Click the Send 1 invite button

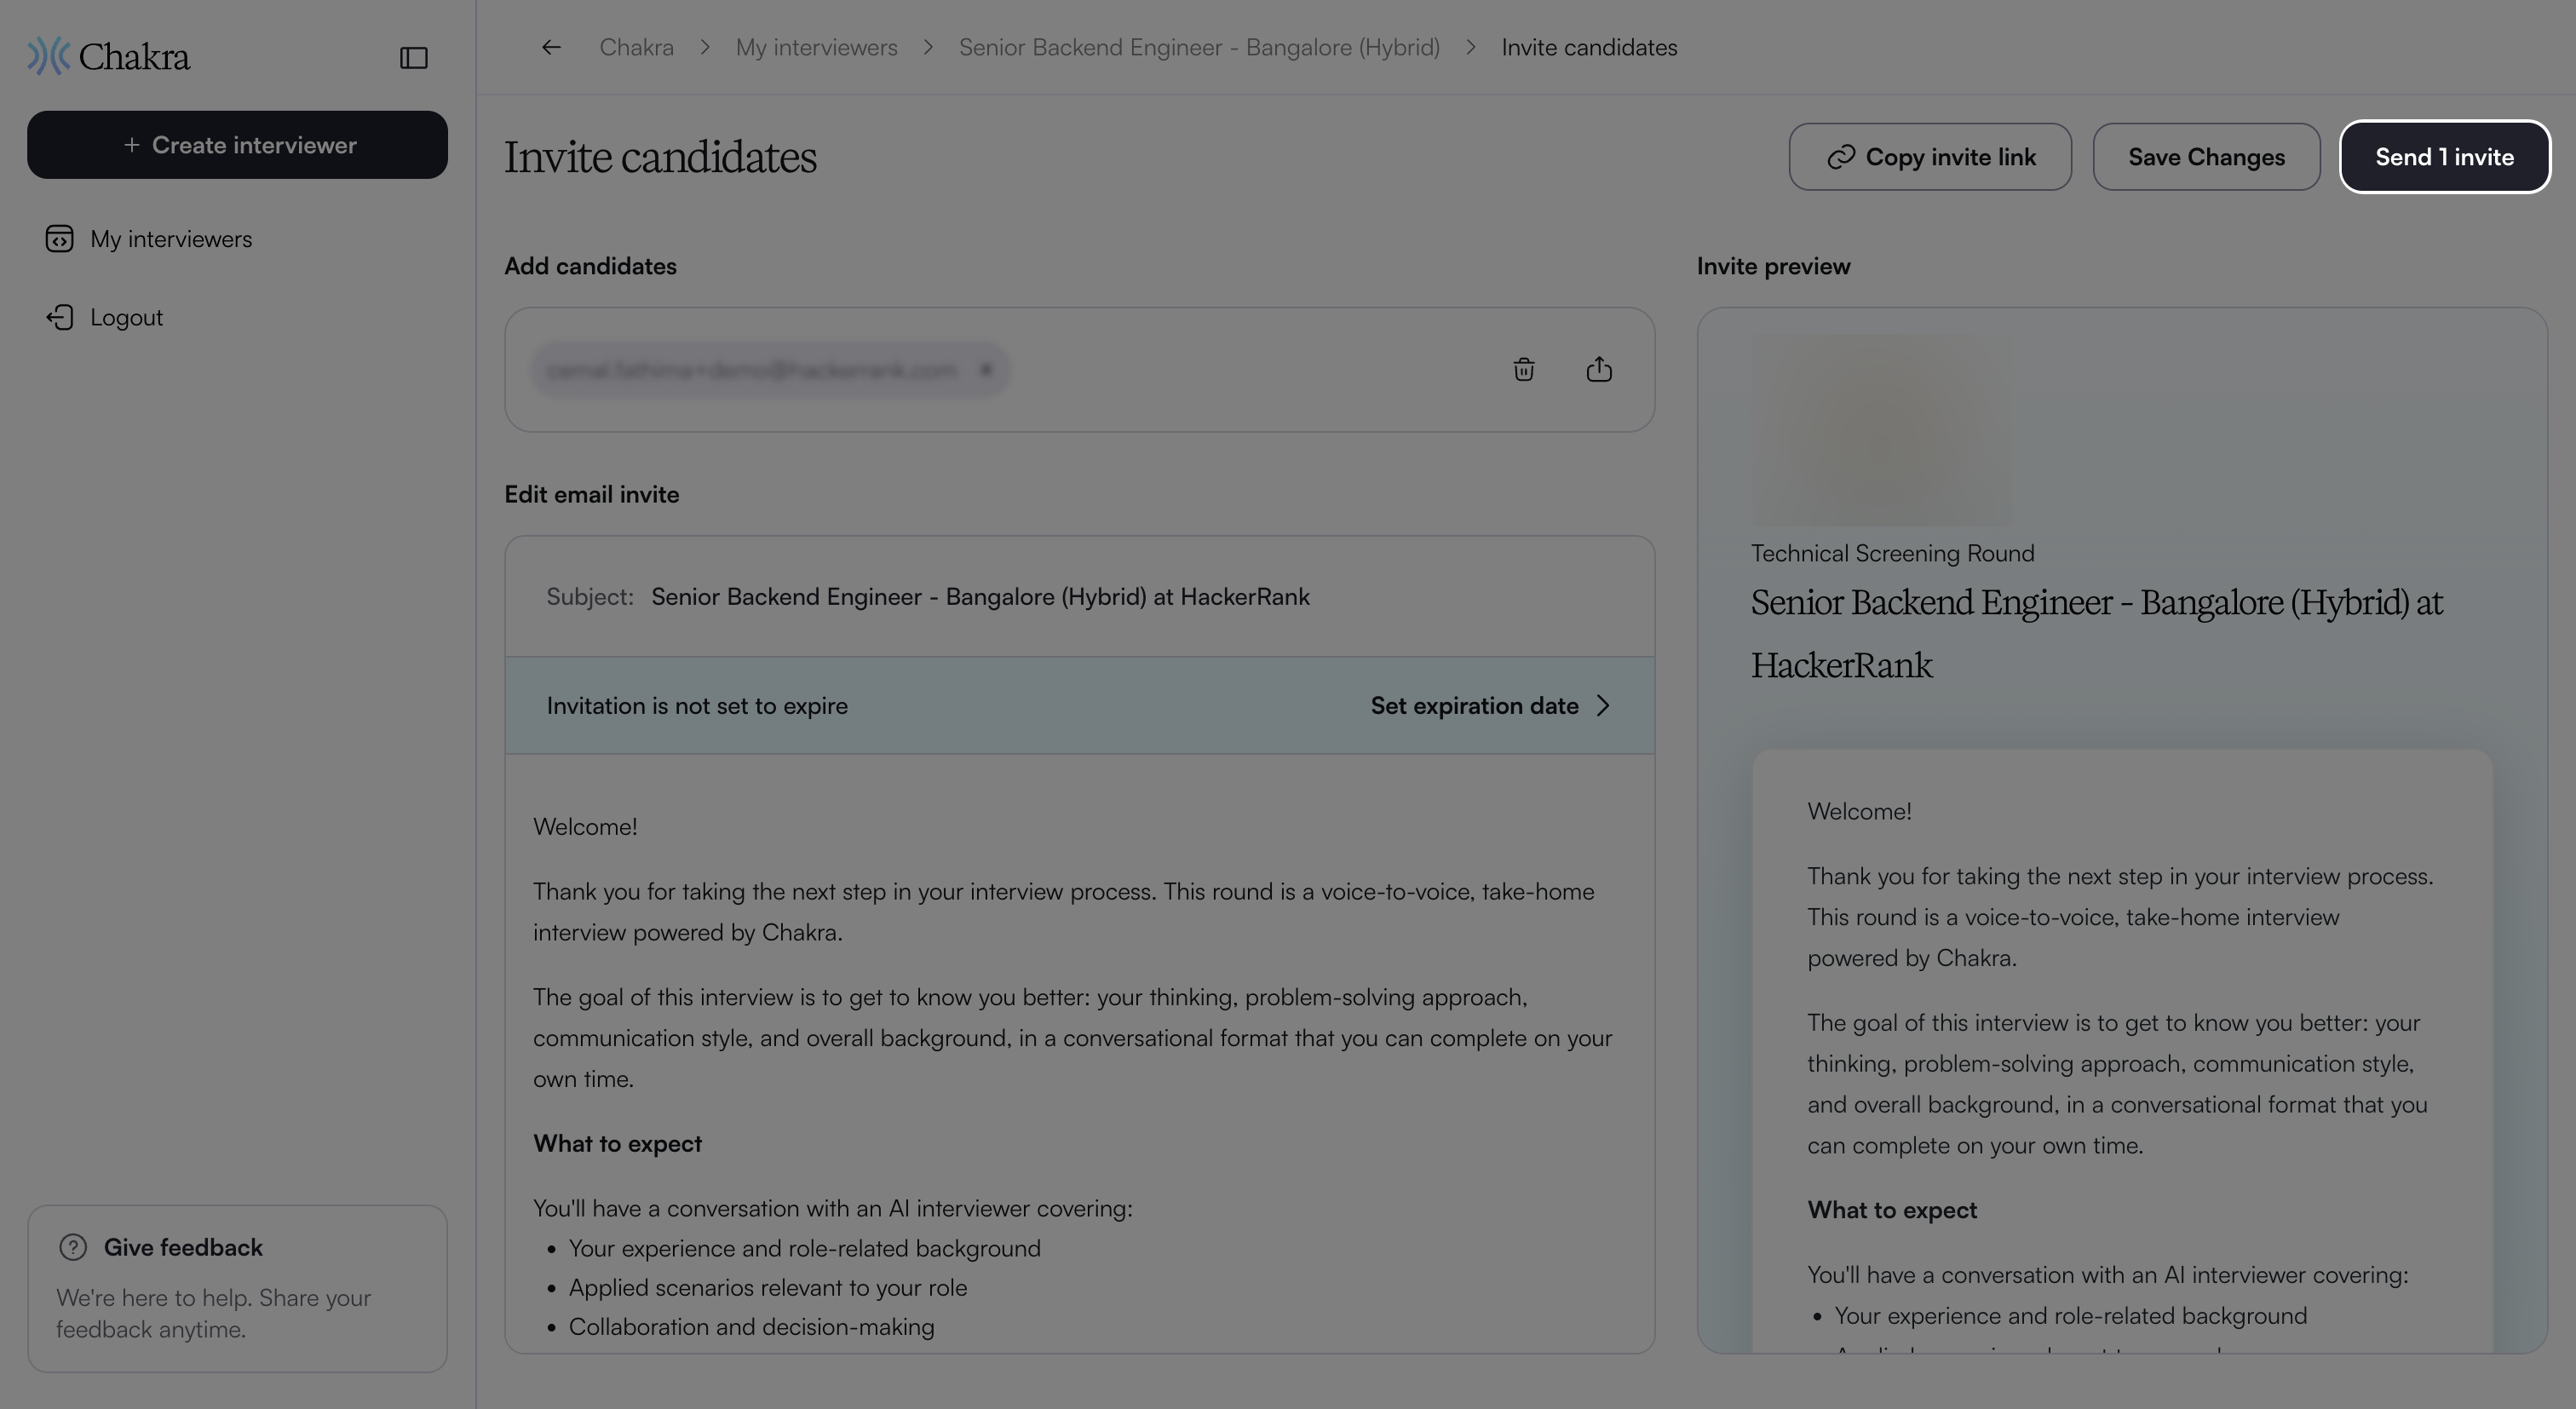tap(2444, 157)
